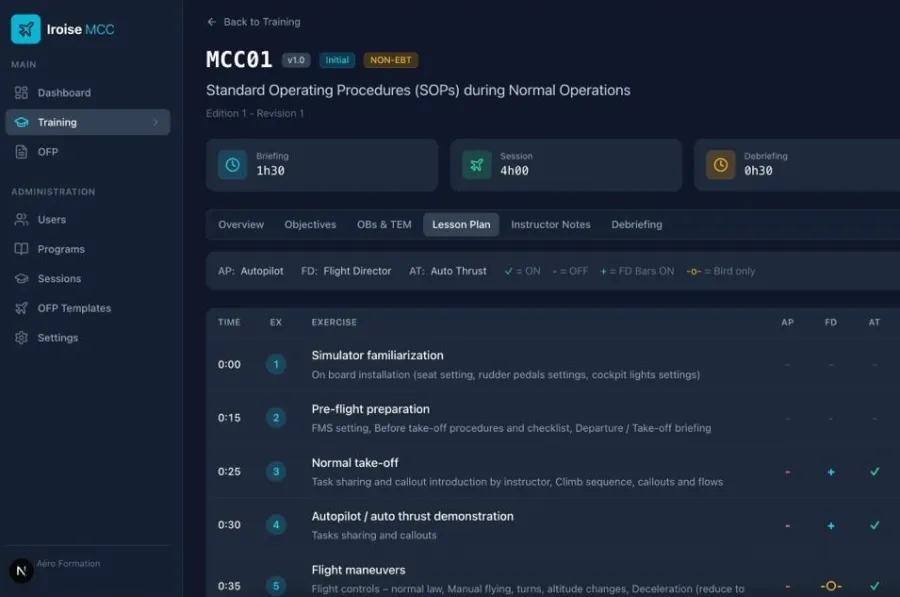This screenshot has height=597, width=900.
Task: Select the OBs & TEM tab
Action: click(384, 224)
